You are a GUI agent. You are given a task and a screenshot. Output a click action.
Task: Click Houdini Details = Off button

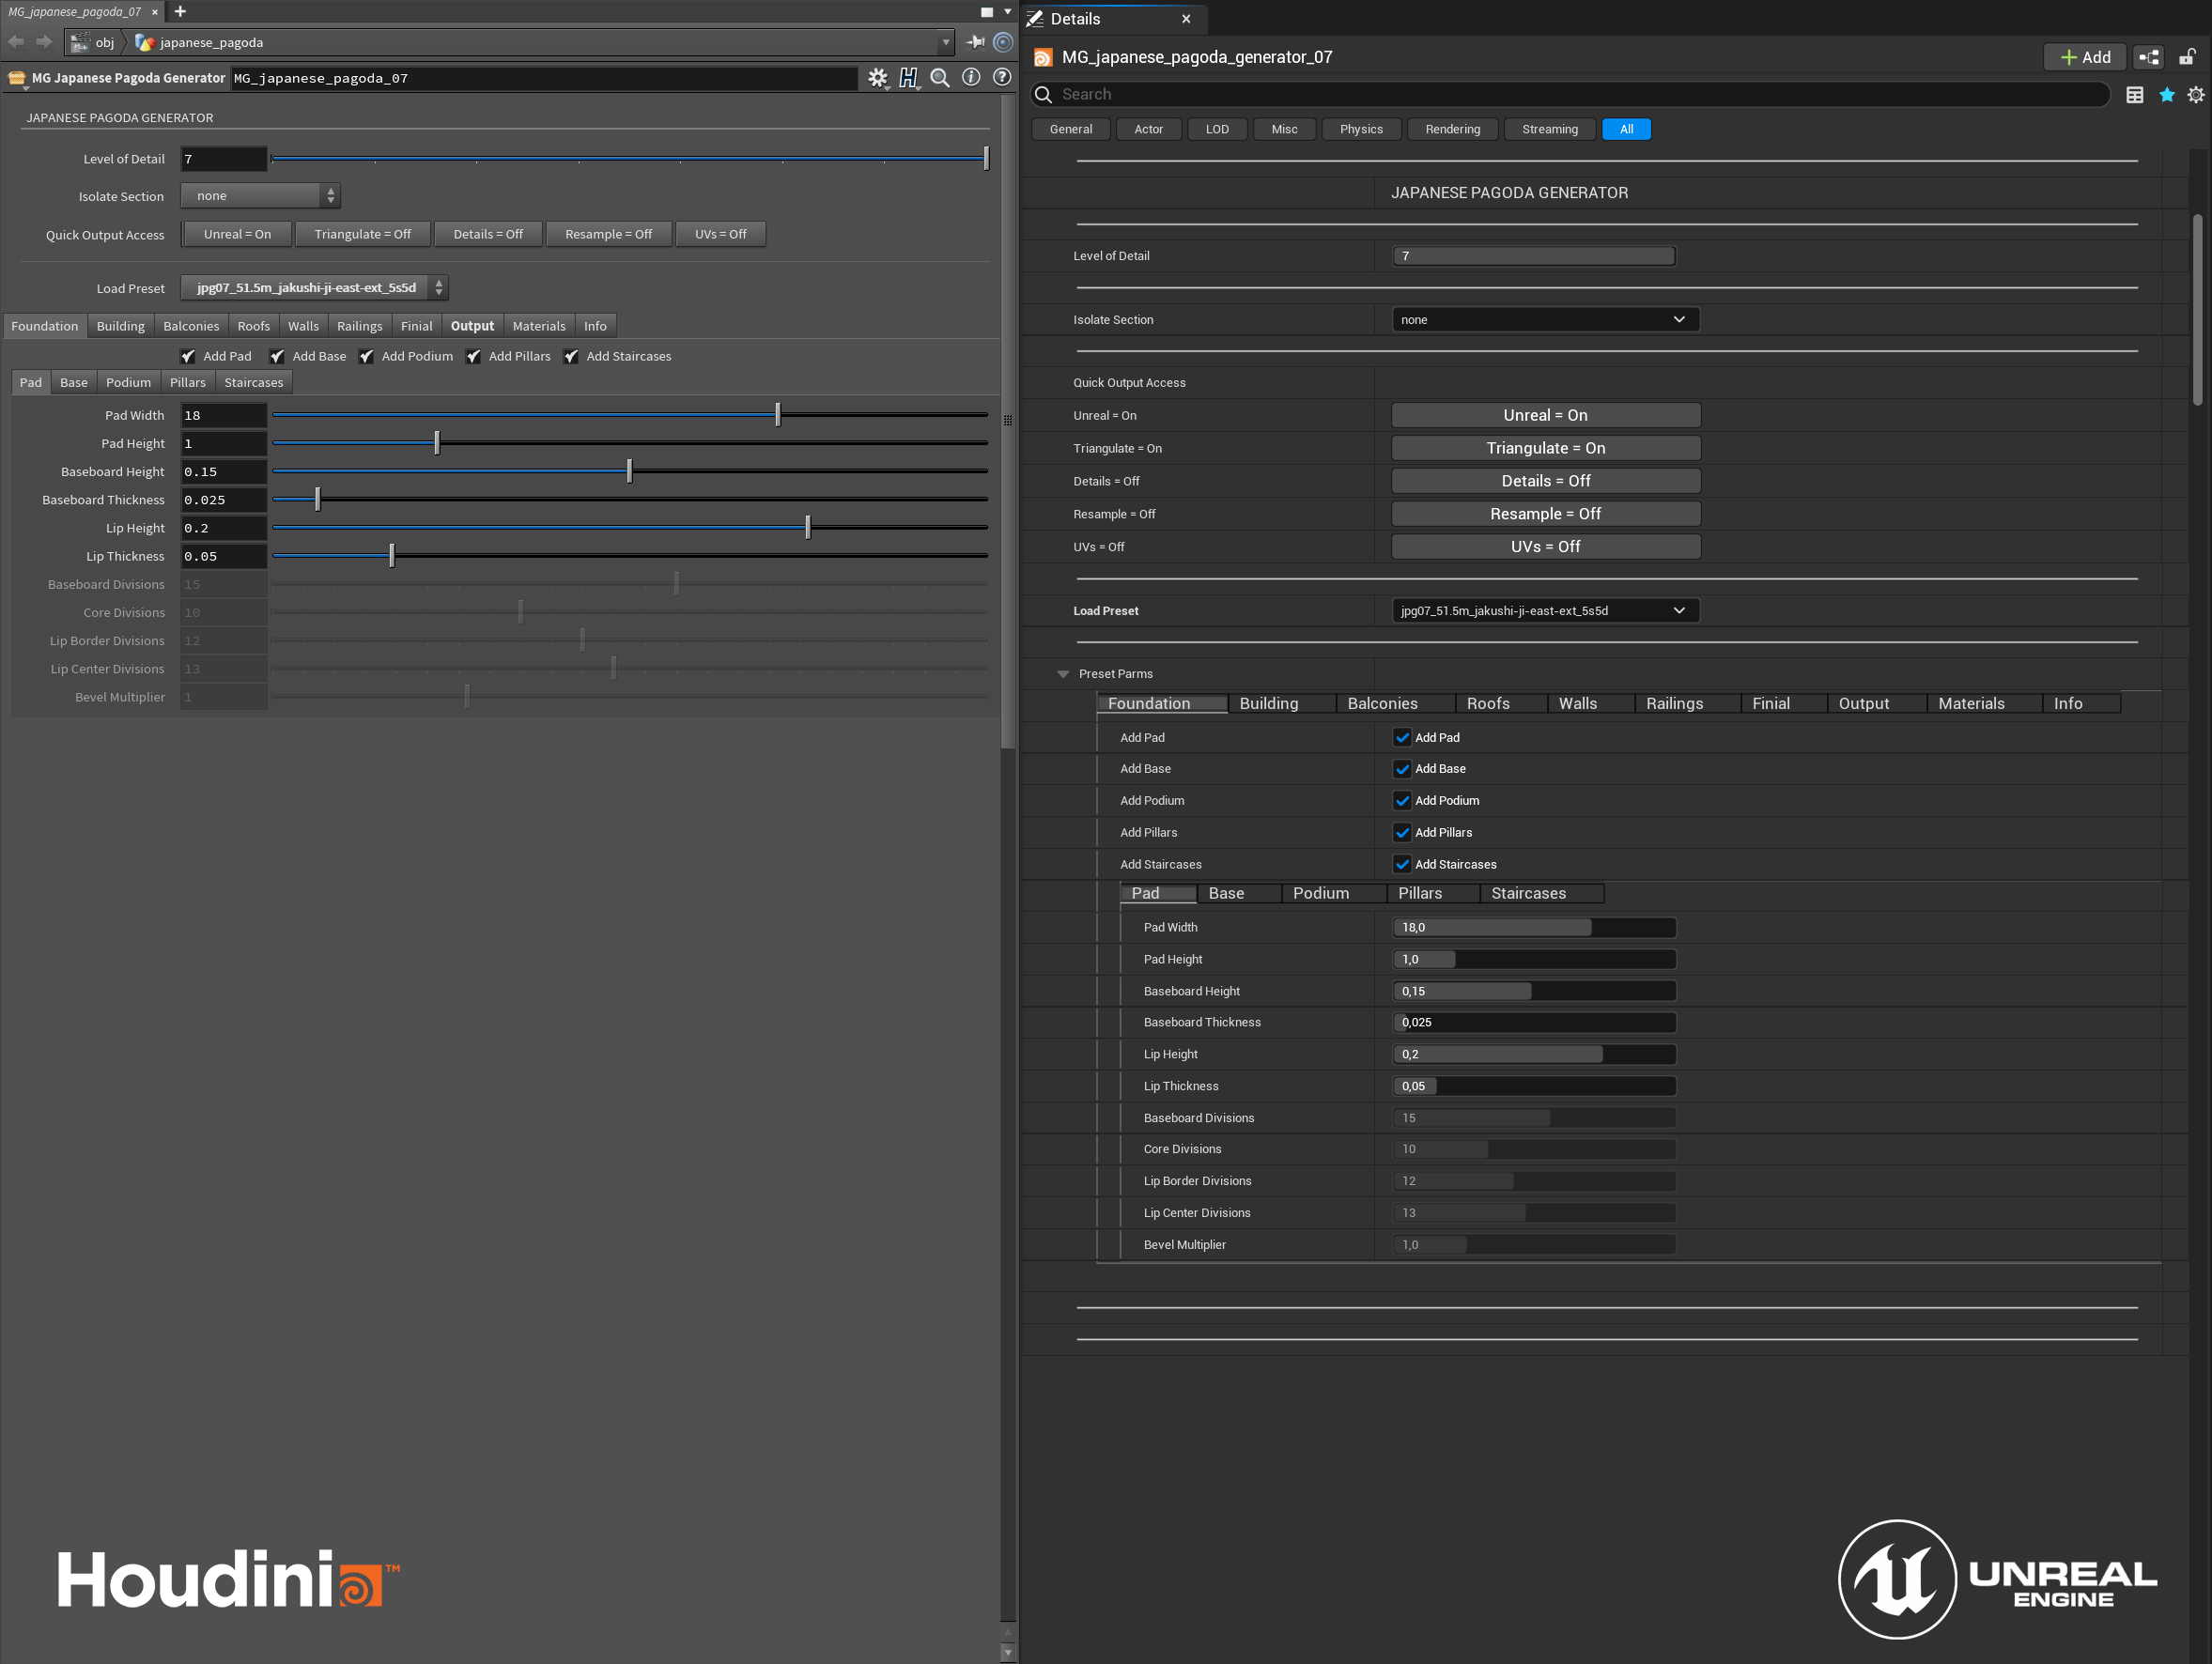click(488, 234)
